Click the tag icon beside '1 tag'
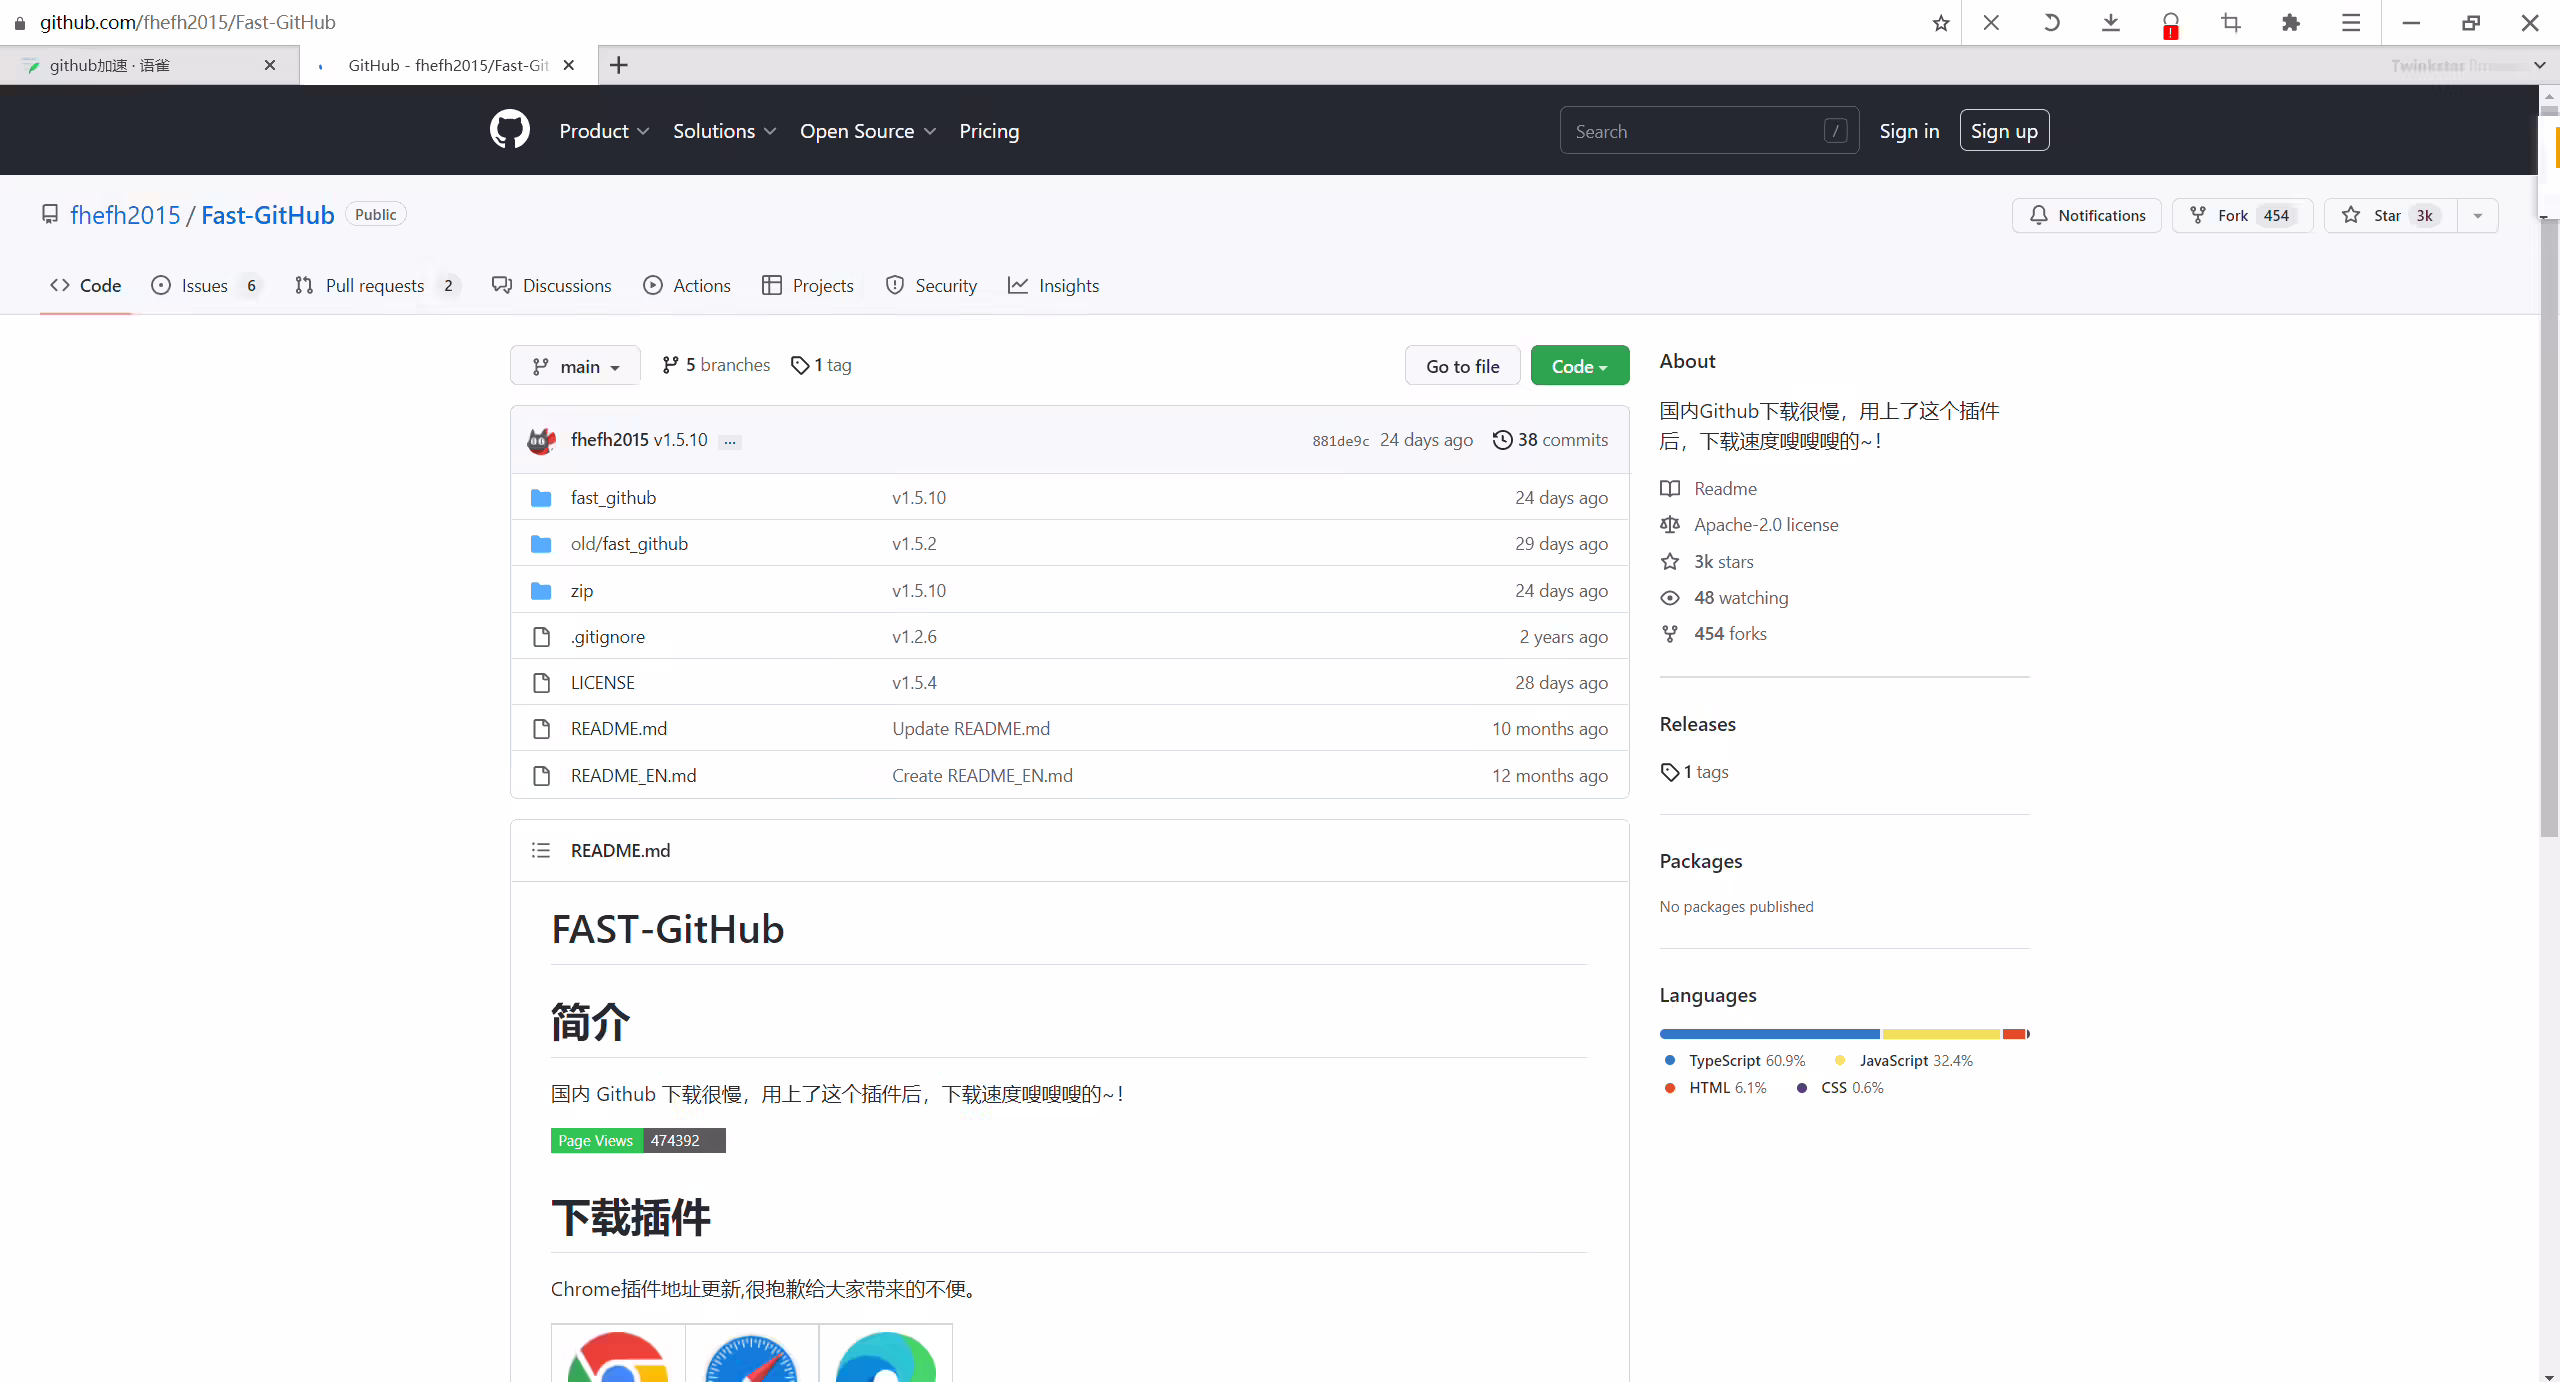 point(800,365)
